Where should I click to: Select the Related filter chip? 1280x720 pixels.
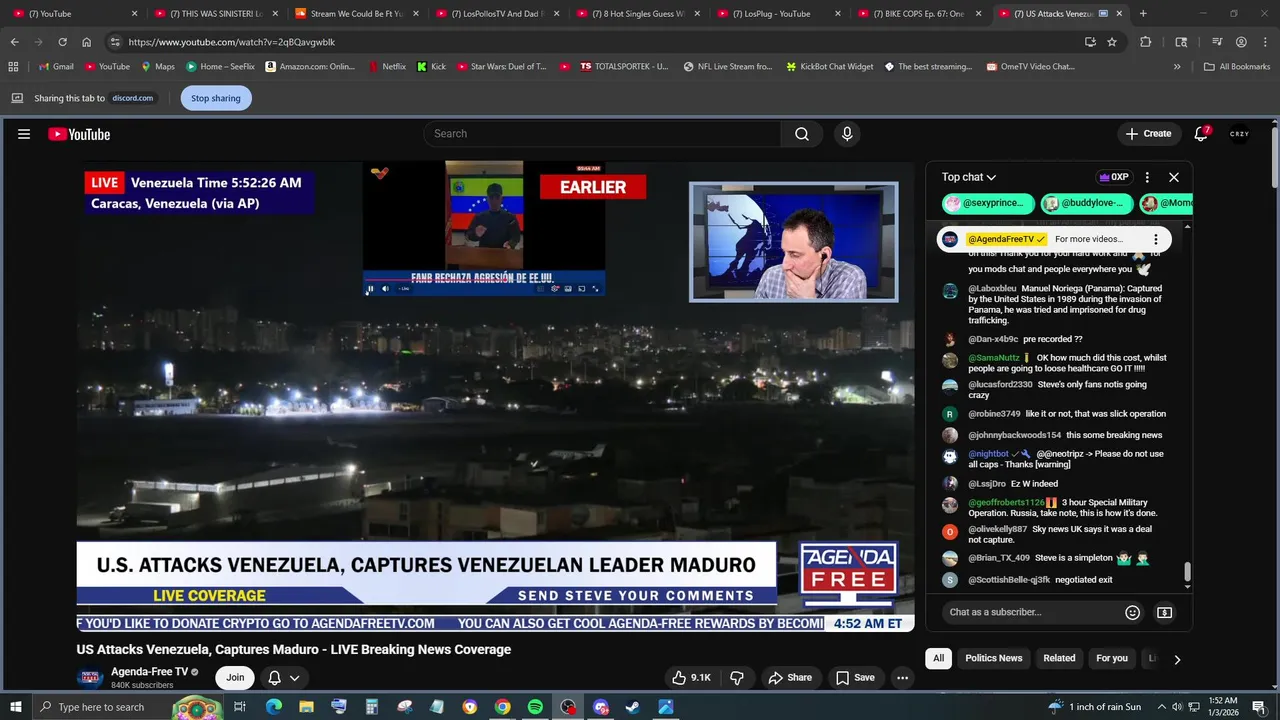[1059, 658]
